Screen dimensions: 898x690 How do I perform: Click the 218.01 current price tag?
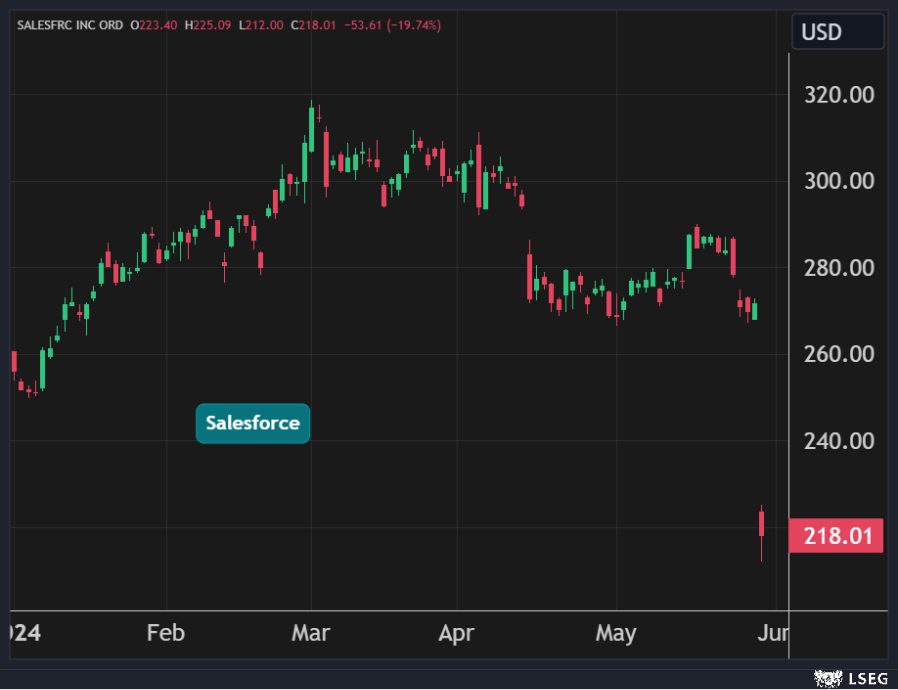[836, 536]
